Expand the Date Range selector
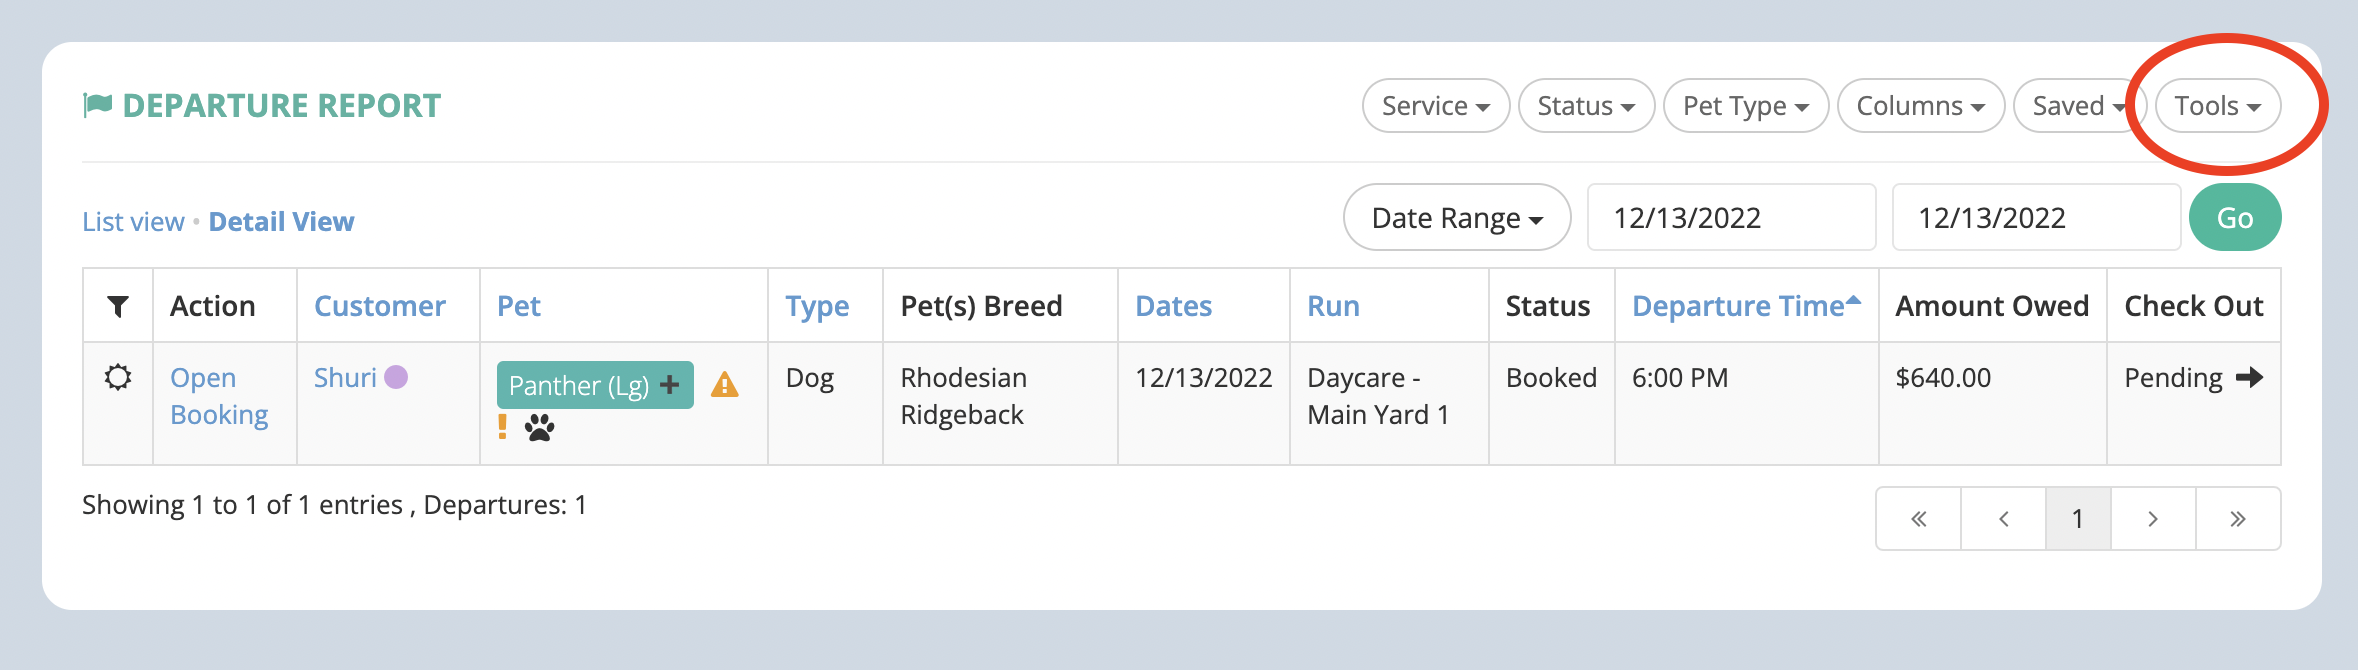 pyautogui.click(x=1457, y=218)
